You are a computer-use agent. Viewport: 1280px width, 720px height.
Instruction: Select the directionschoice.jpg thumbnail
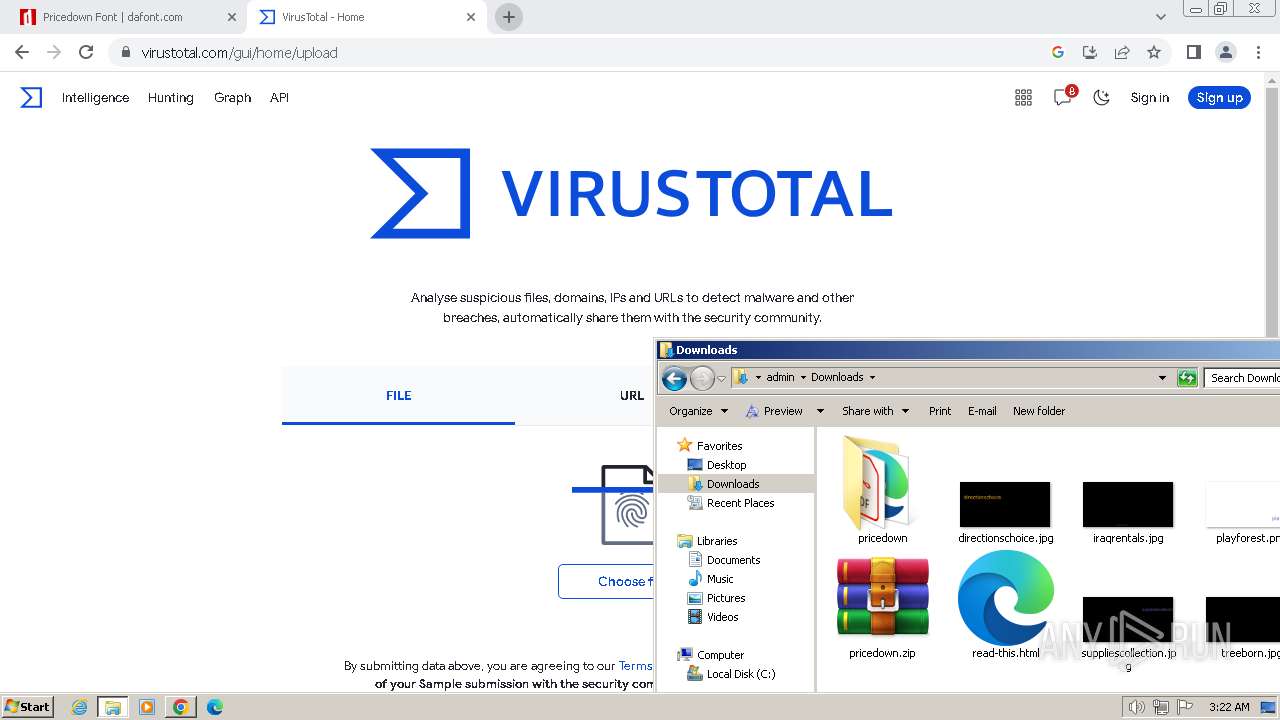[1005, 504]
